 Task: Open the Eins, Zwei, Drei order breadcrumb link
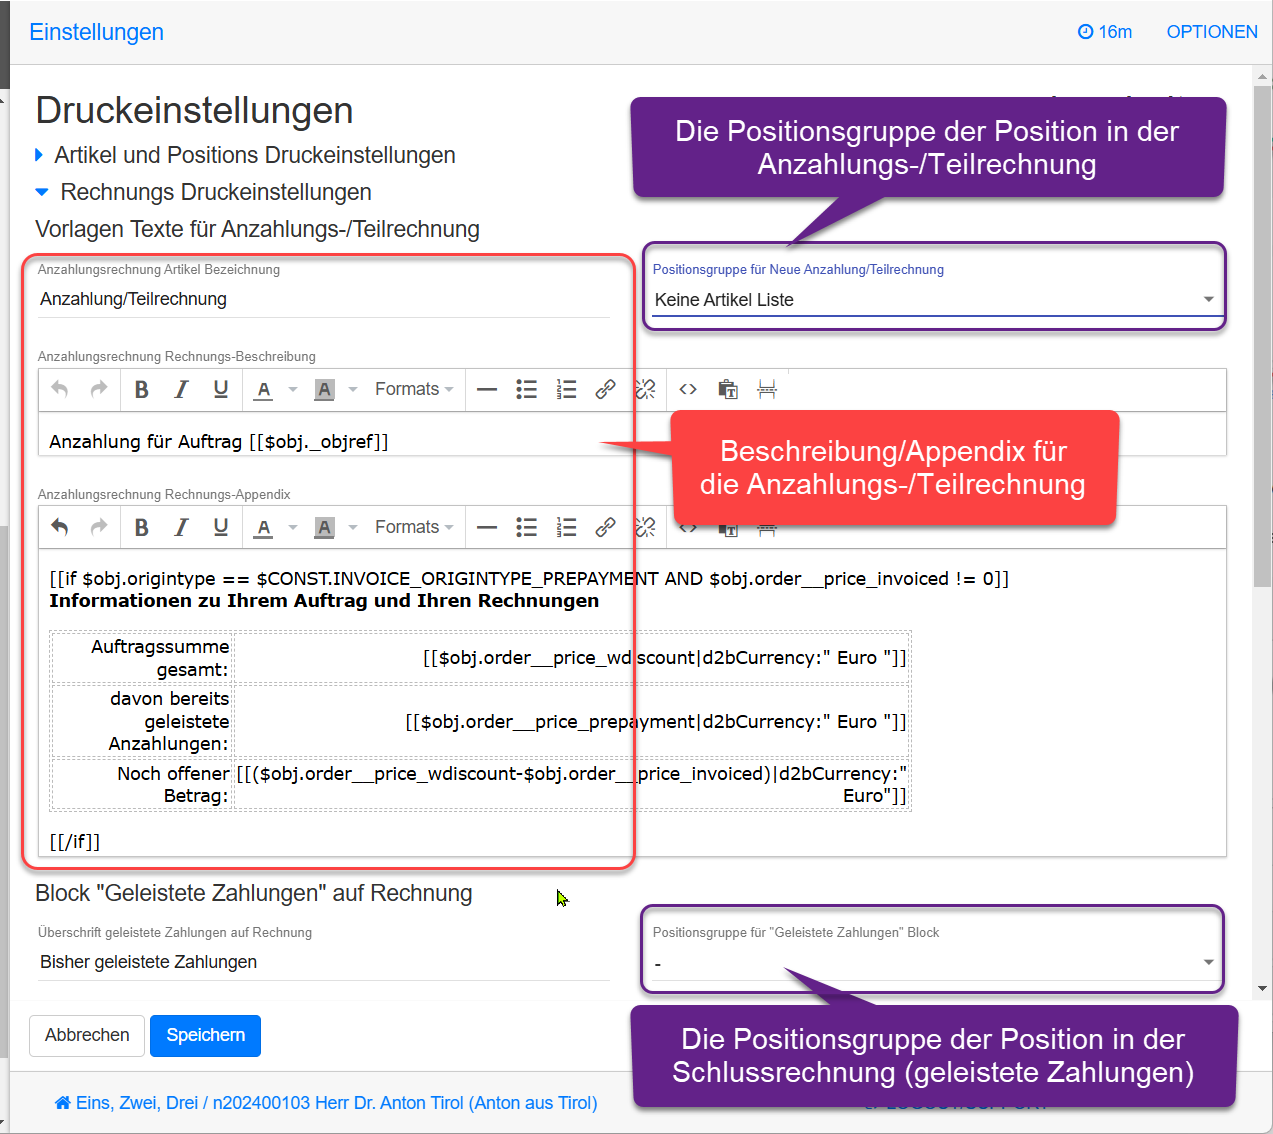tap(326, 1103)
